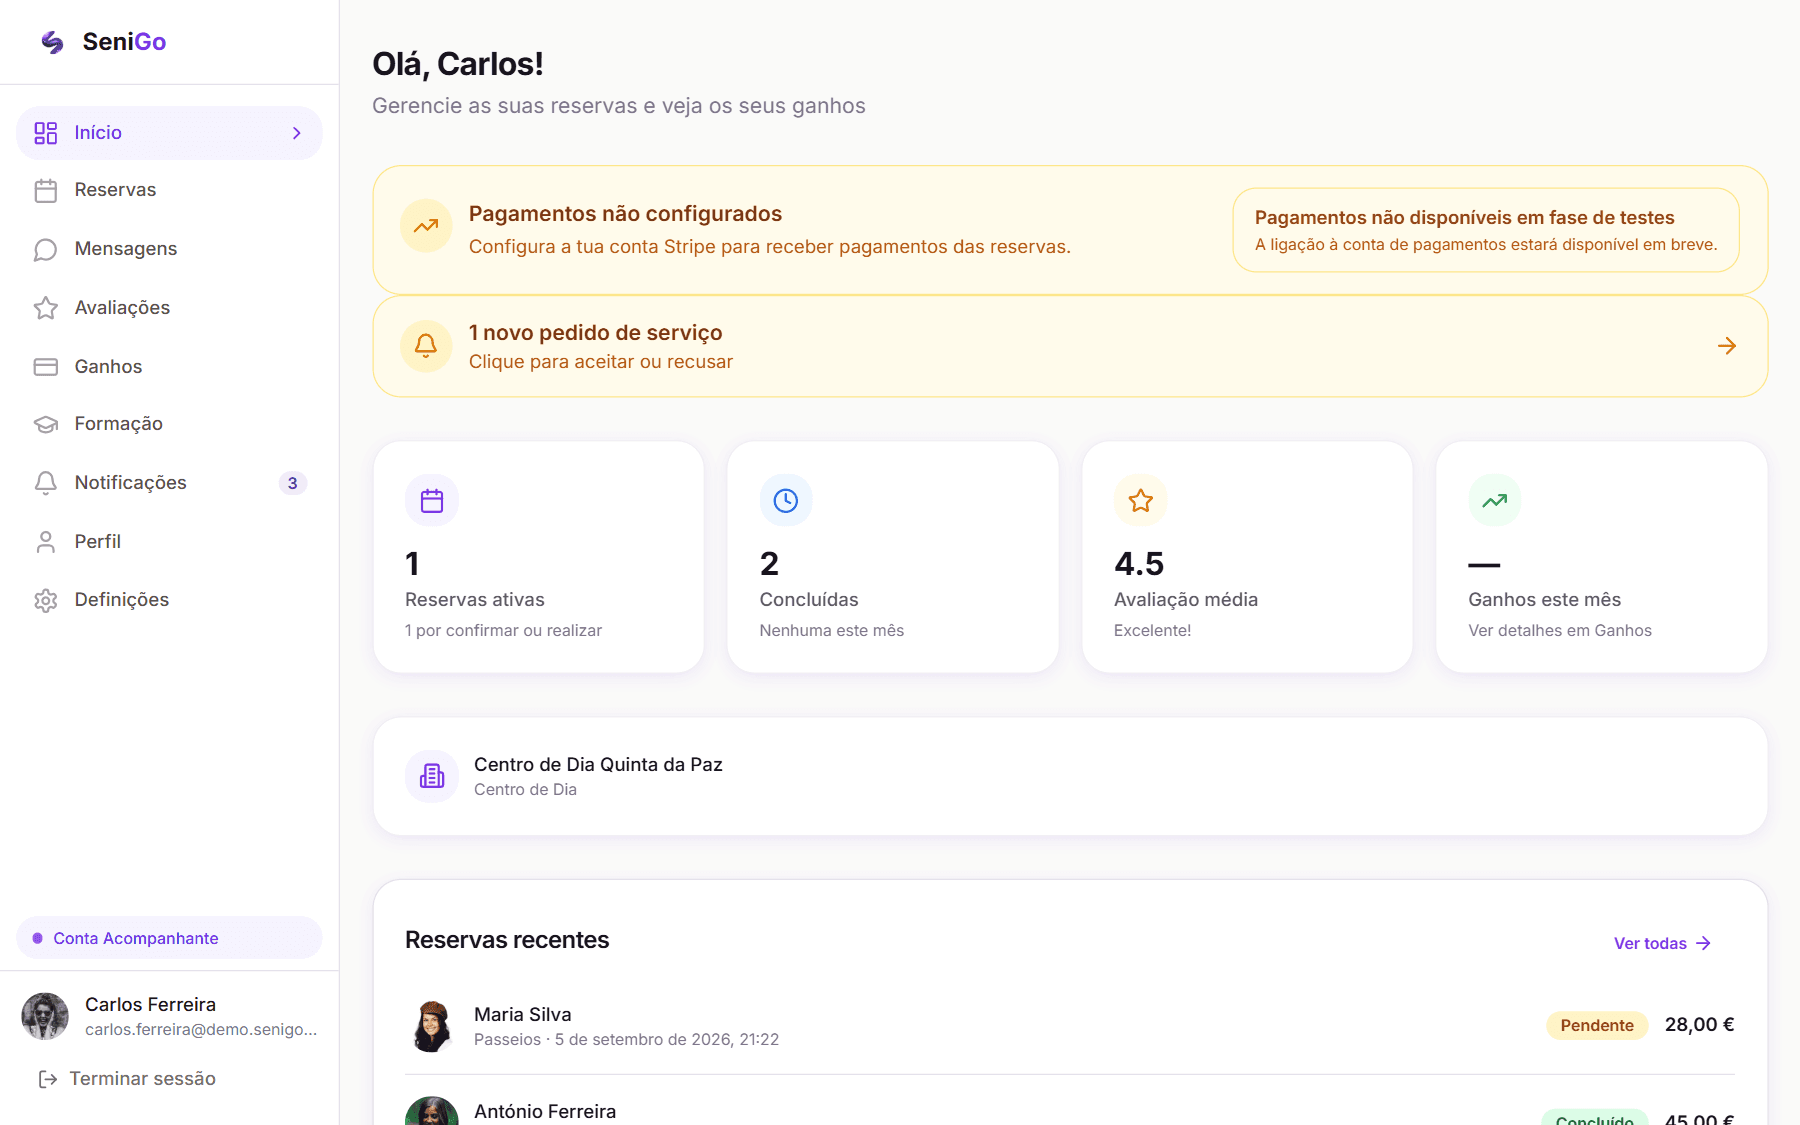
Task: Click the Maria Silva reservation name
Action: pos(523,1015)
